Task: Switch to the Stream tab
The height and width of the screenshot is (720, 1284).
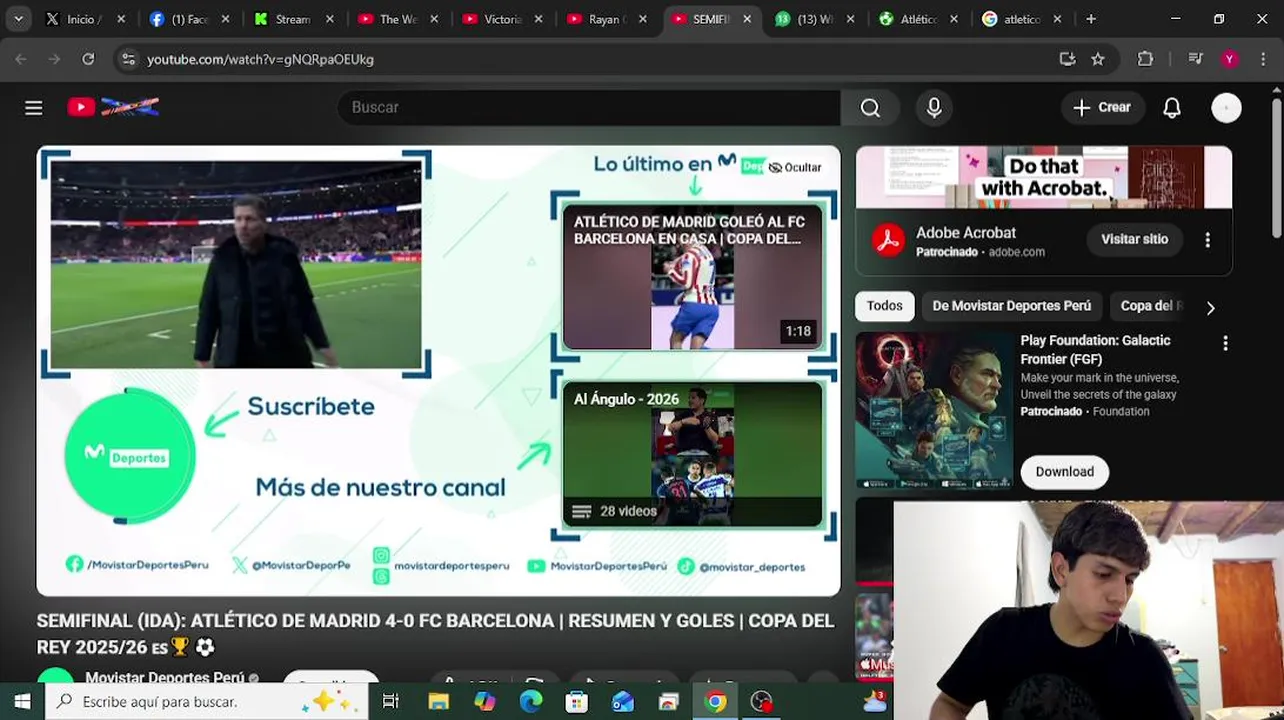Action: point(292,19)
